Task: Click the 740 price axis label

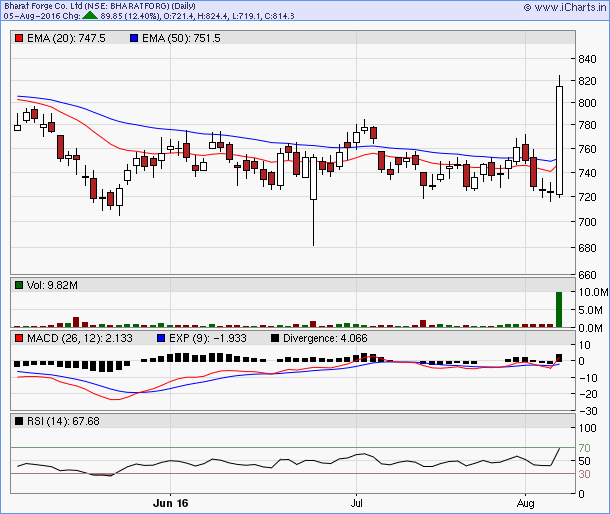Action: click(x=587, y=173)
